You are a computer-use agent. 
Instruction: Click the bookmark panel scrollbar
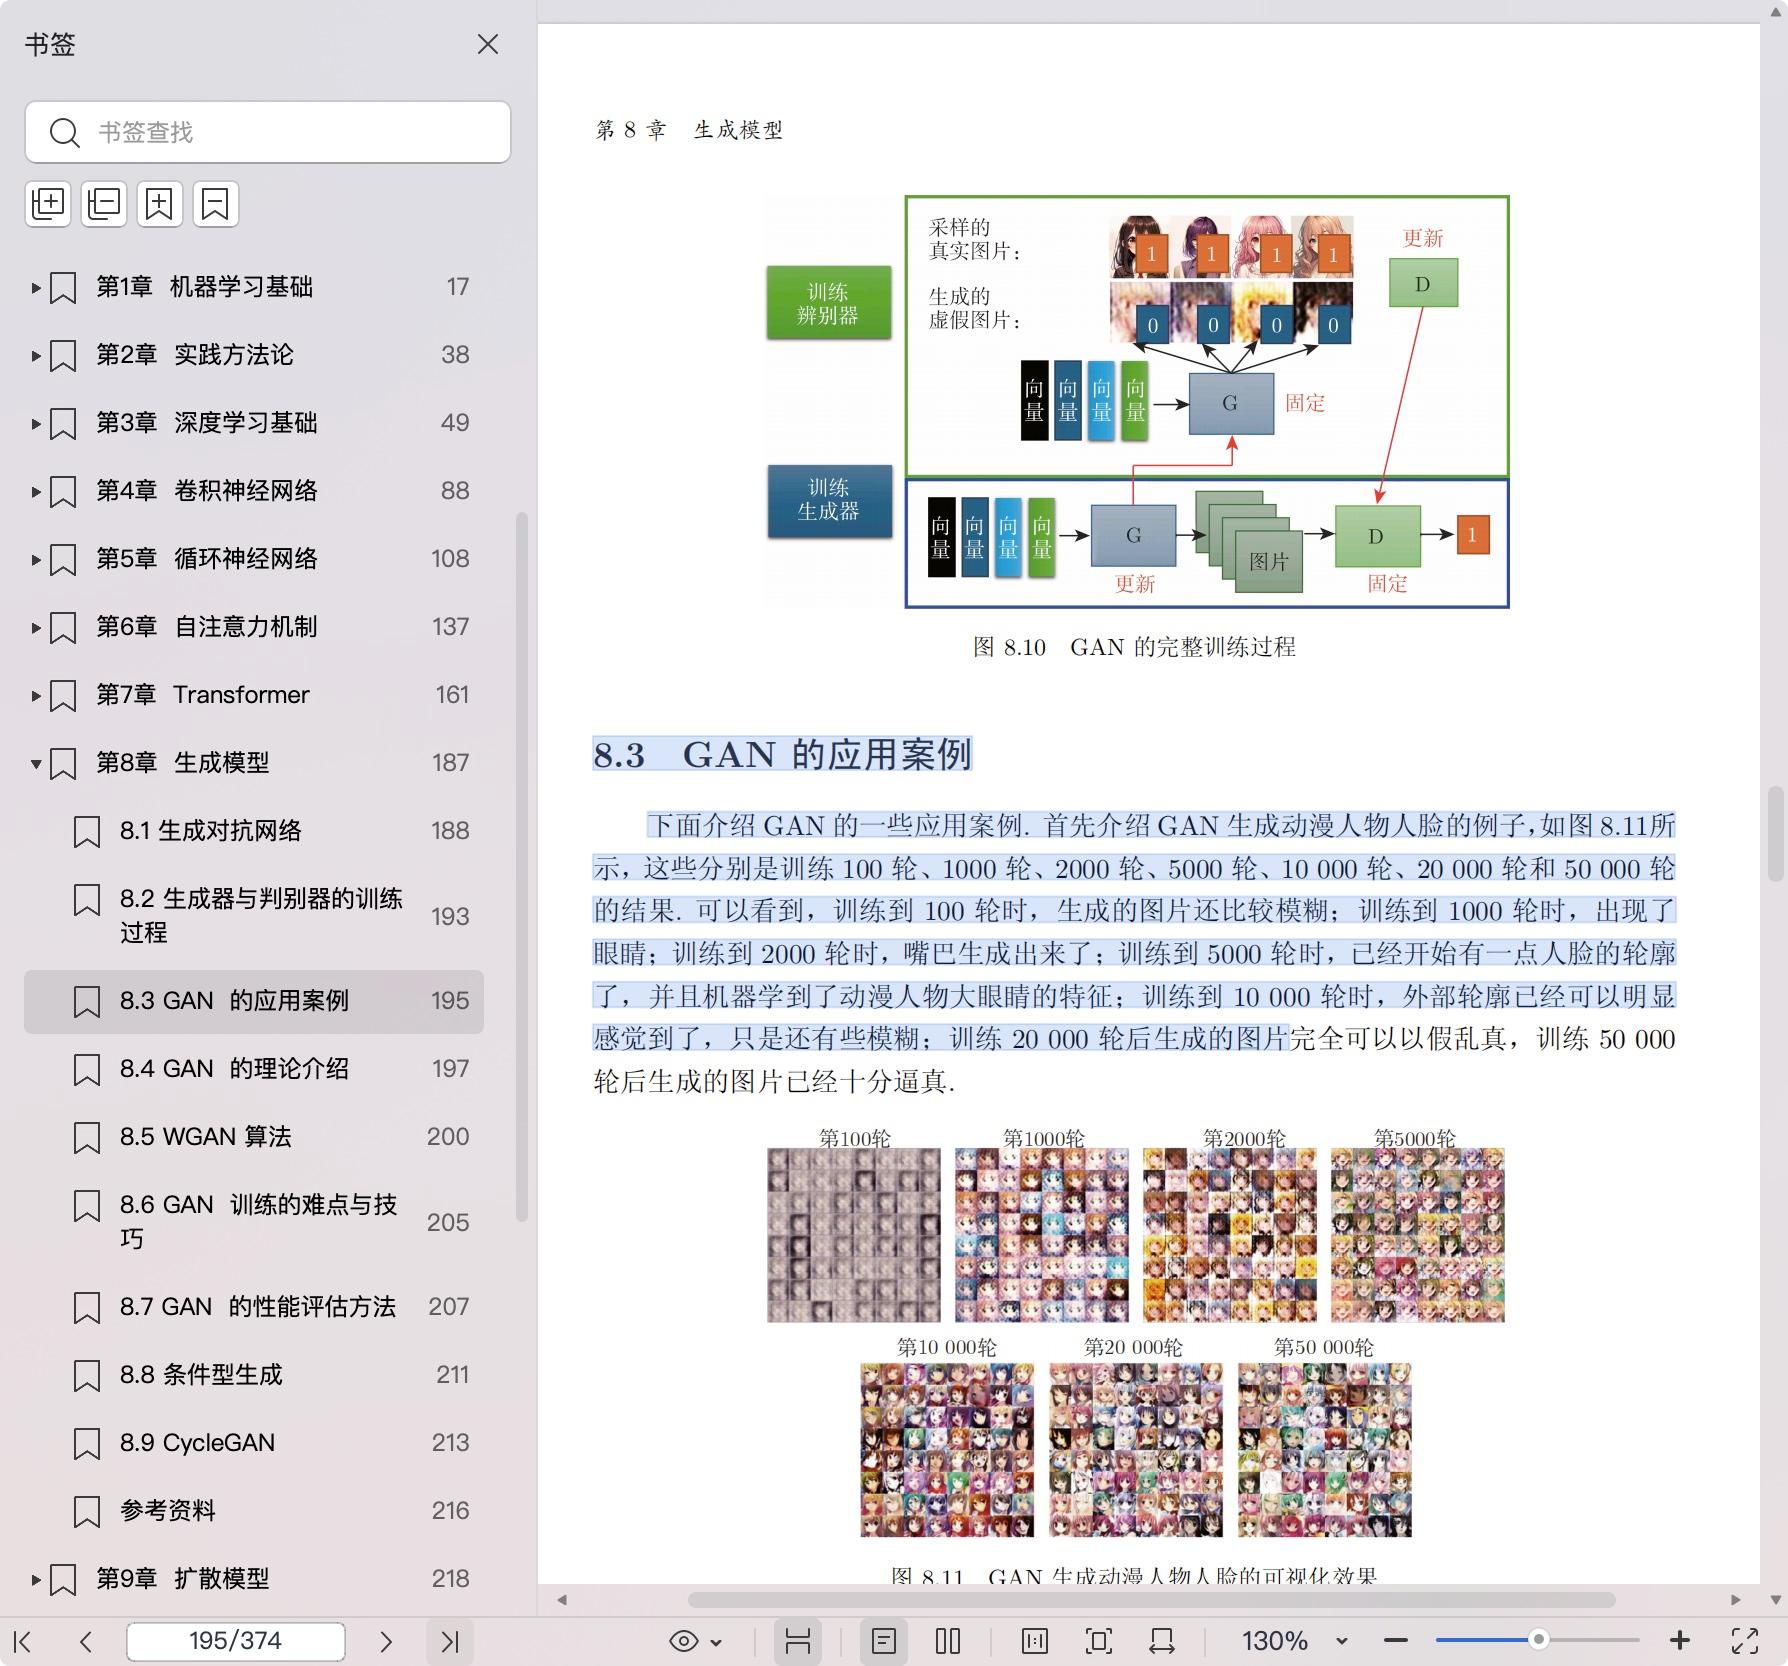pos(521,867)
